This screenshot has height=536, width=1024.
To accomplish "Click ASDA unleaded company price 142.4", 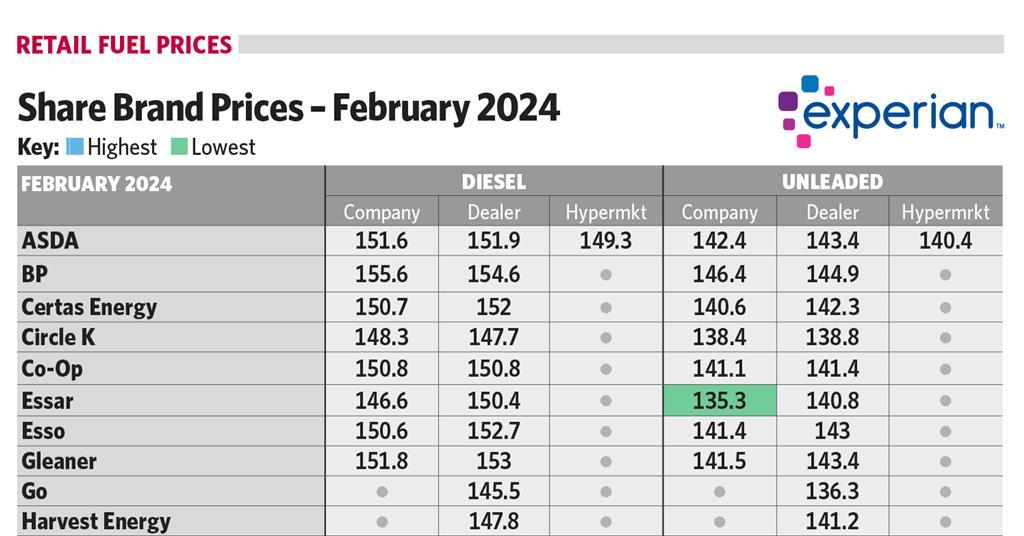I will [x=719, y=241].
